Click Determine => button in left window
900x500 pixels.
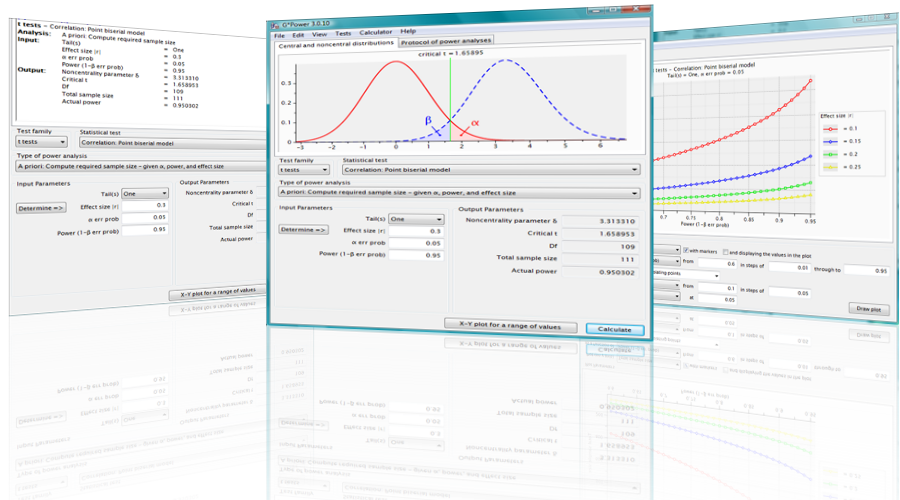41,208
